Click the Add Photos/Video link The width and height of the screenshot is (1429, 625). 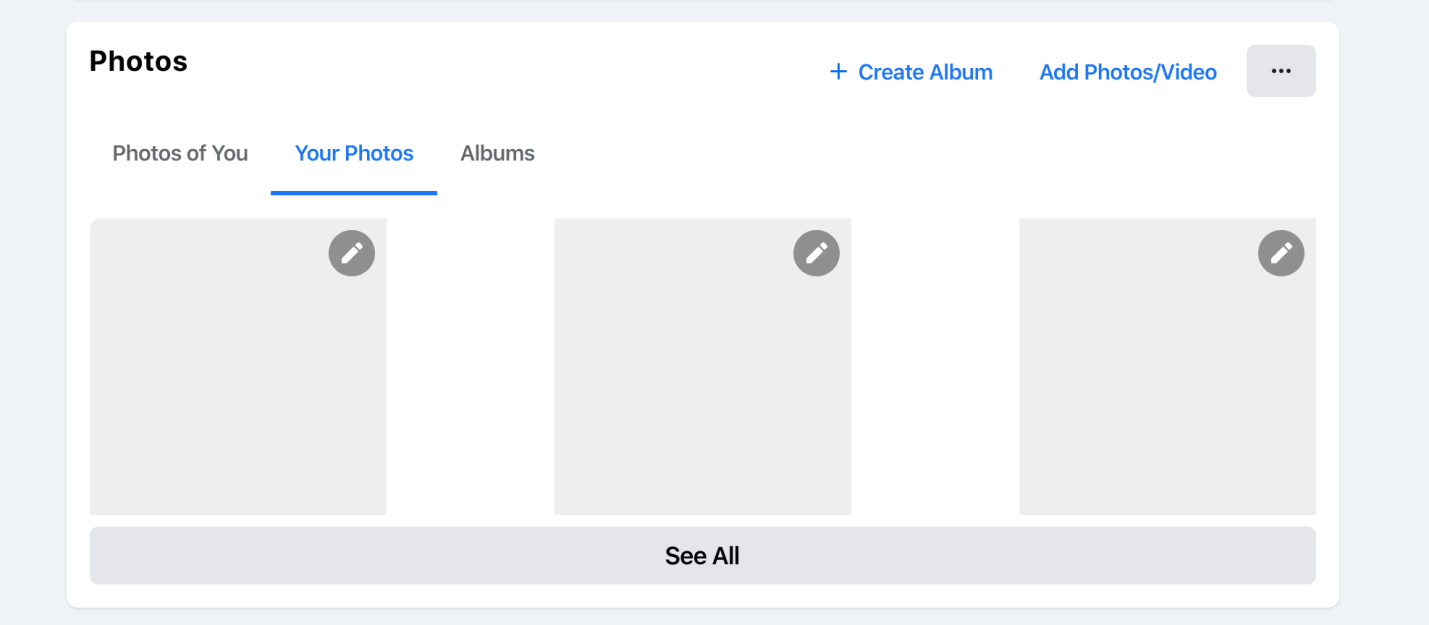1128,72
